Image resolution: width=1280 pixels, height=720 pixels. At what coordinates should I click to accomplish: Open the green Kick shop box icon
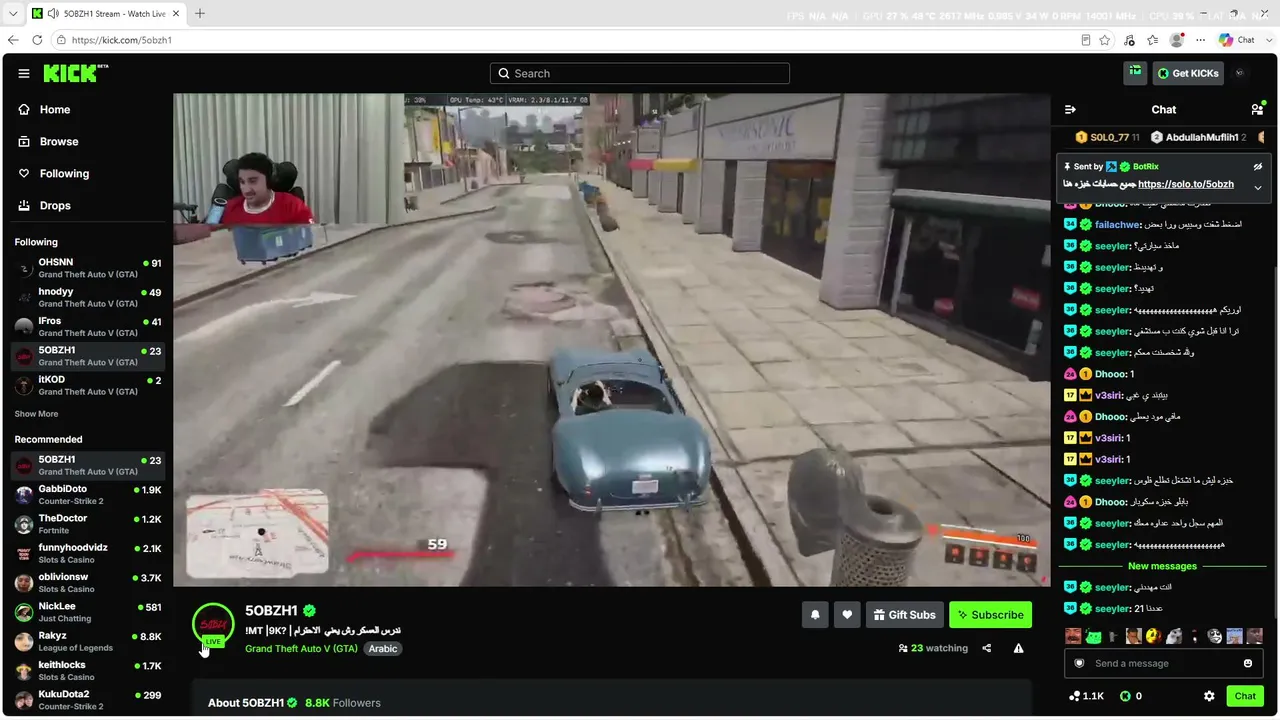[1135, 73]
